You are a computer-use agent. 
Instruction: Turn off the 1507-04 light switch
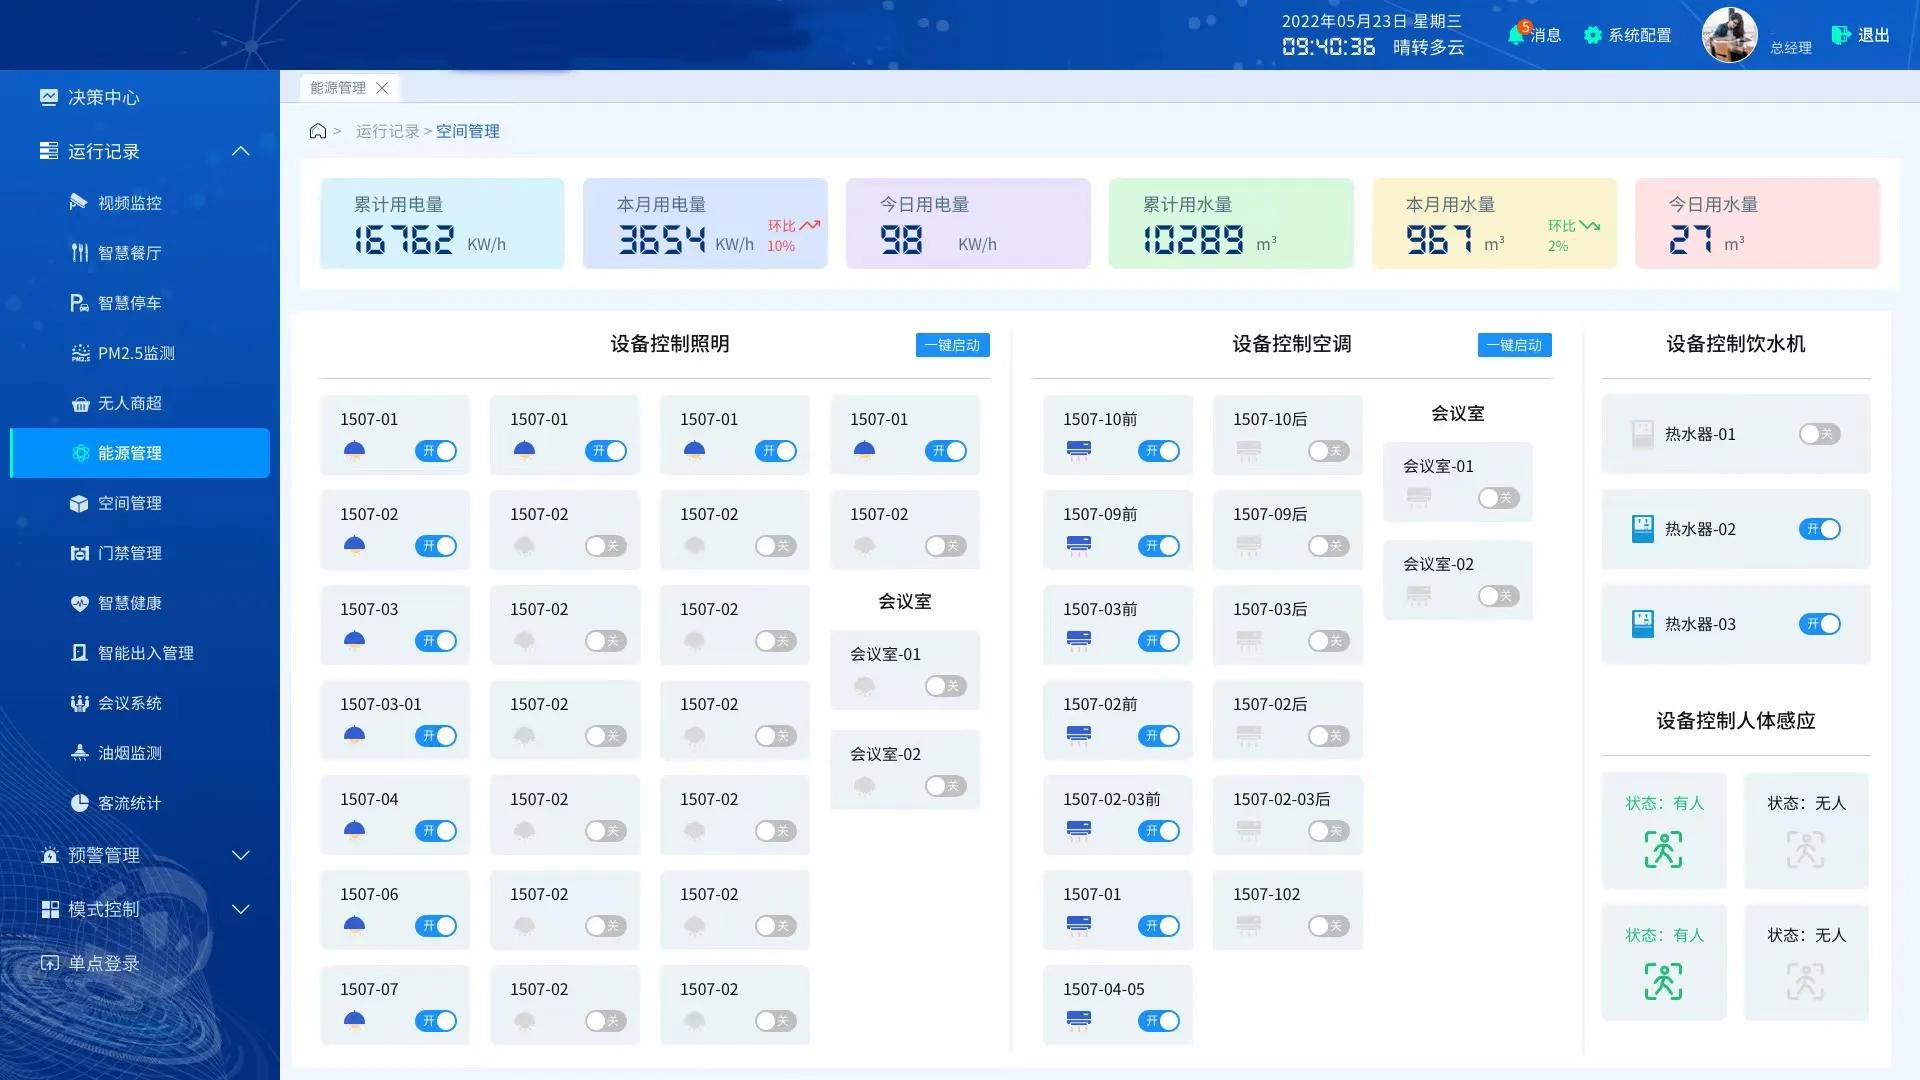[x=436, y=831]
